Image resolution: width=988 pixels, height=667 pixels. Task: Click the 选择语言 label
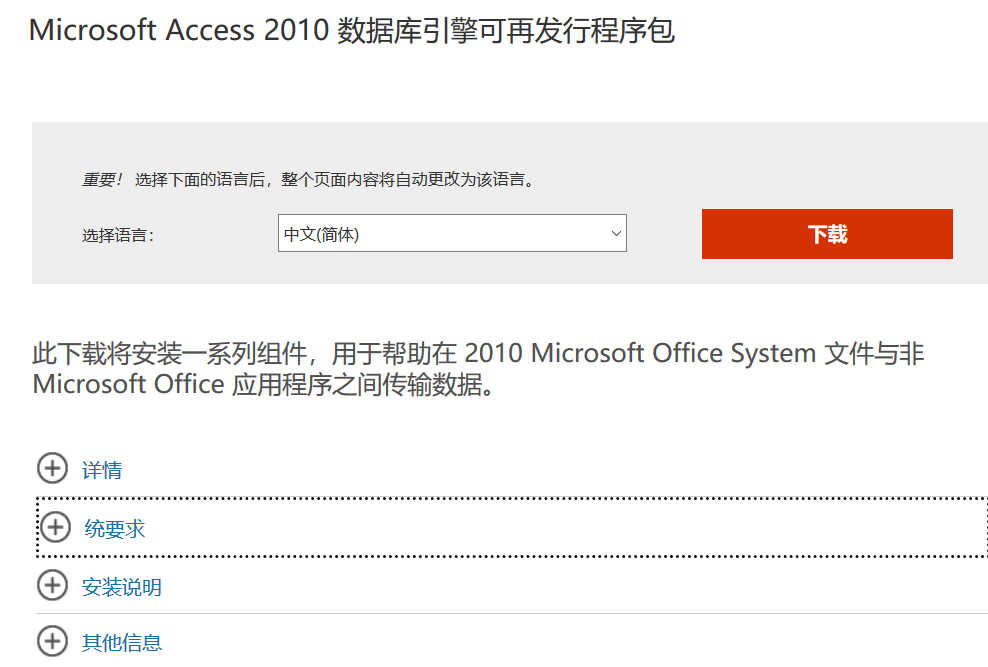pos(118,236)
